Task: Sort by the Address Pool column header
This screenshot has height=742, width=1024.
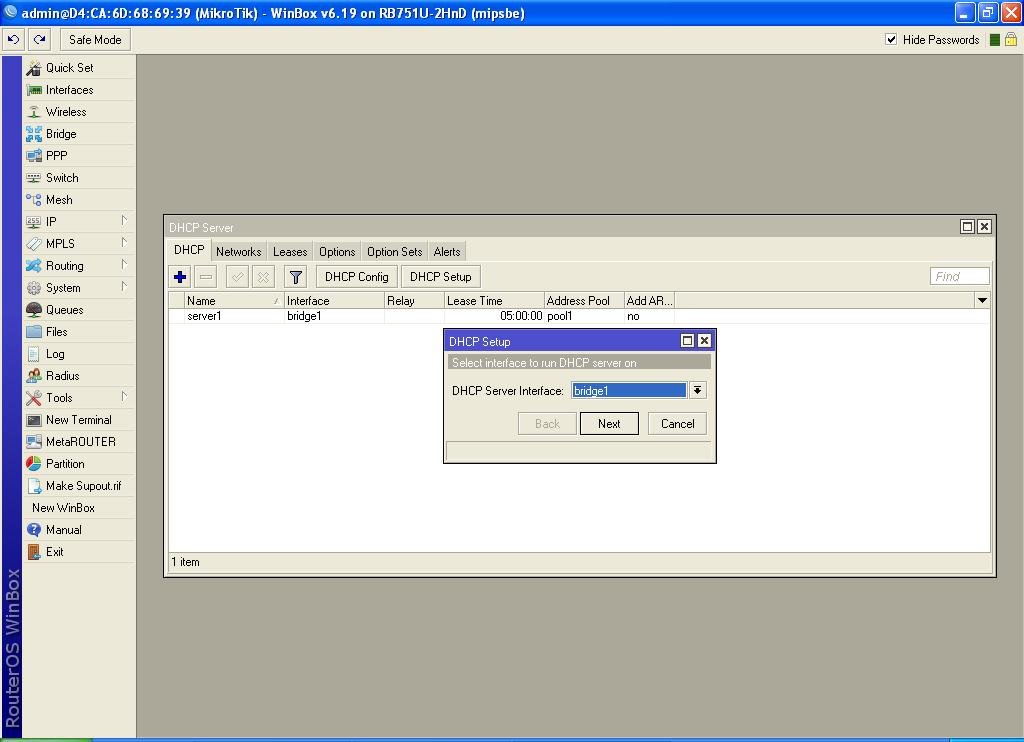Action: click(x=584, y=300)
